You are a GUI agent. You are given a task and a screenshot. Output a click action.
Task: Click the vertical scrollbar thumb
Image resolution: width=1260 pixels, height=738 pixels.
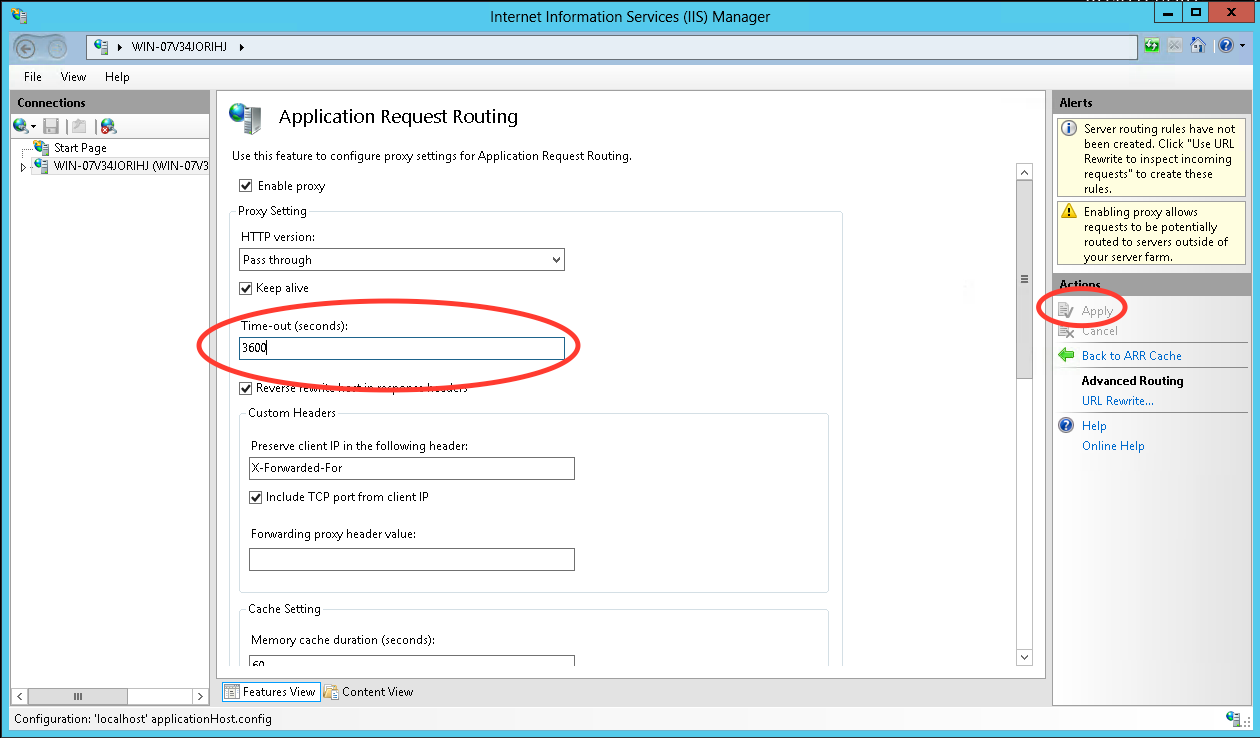[x=1024, y=280]
